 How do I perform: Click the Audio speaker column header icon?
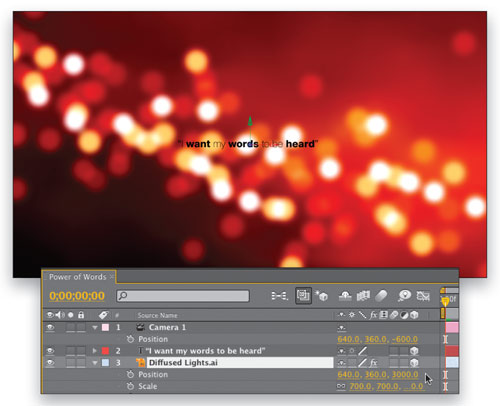pyautogui.click(x=60, y=315)
